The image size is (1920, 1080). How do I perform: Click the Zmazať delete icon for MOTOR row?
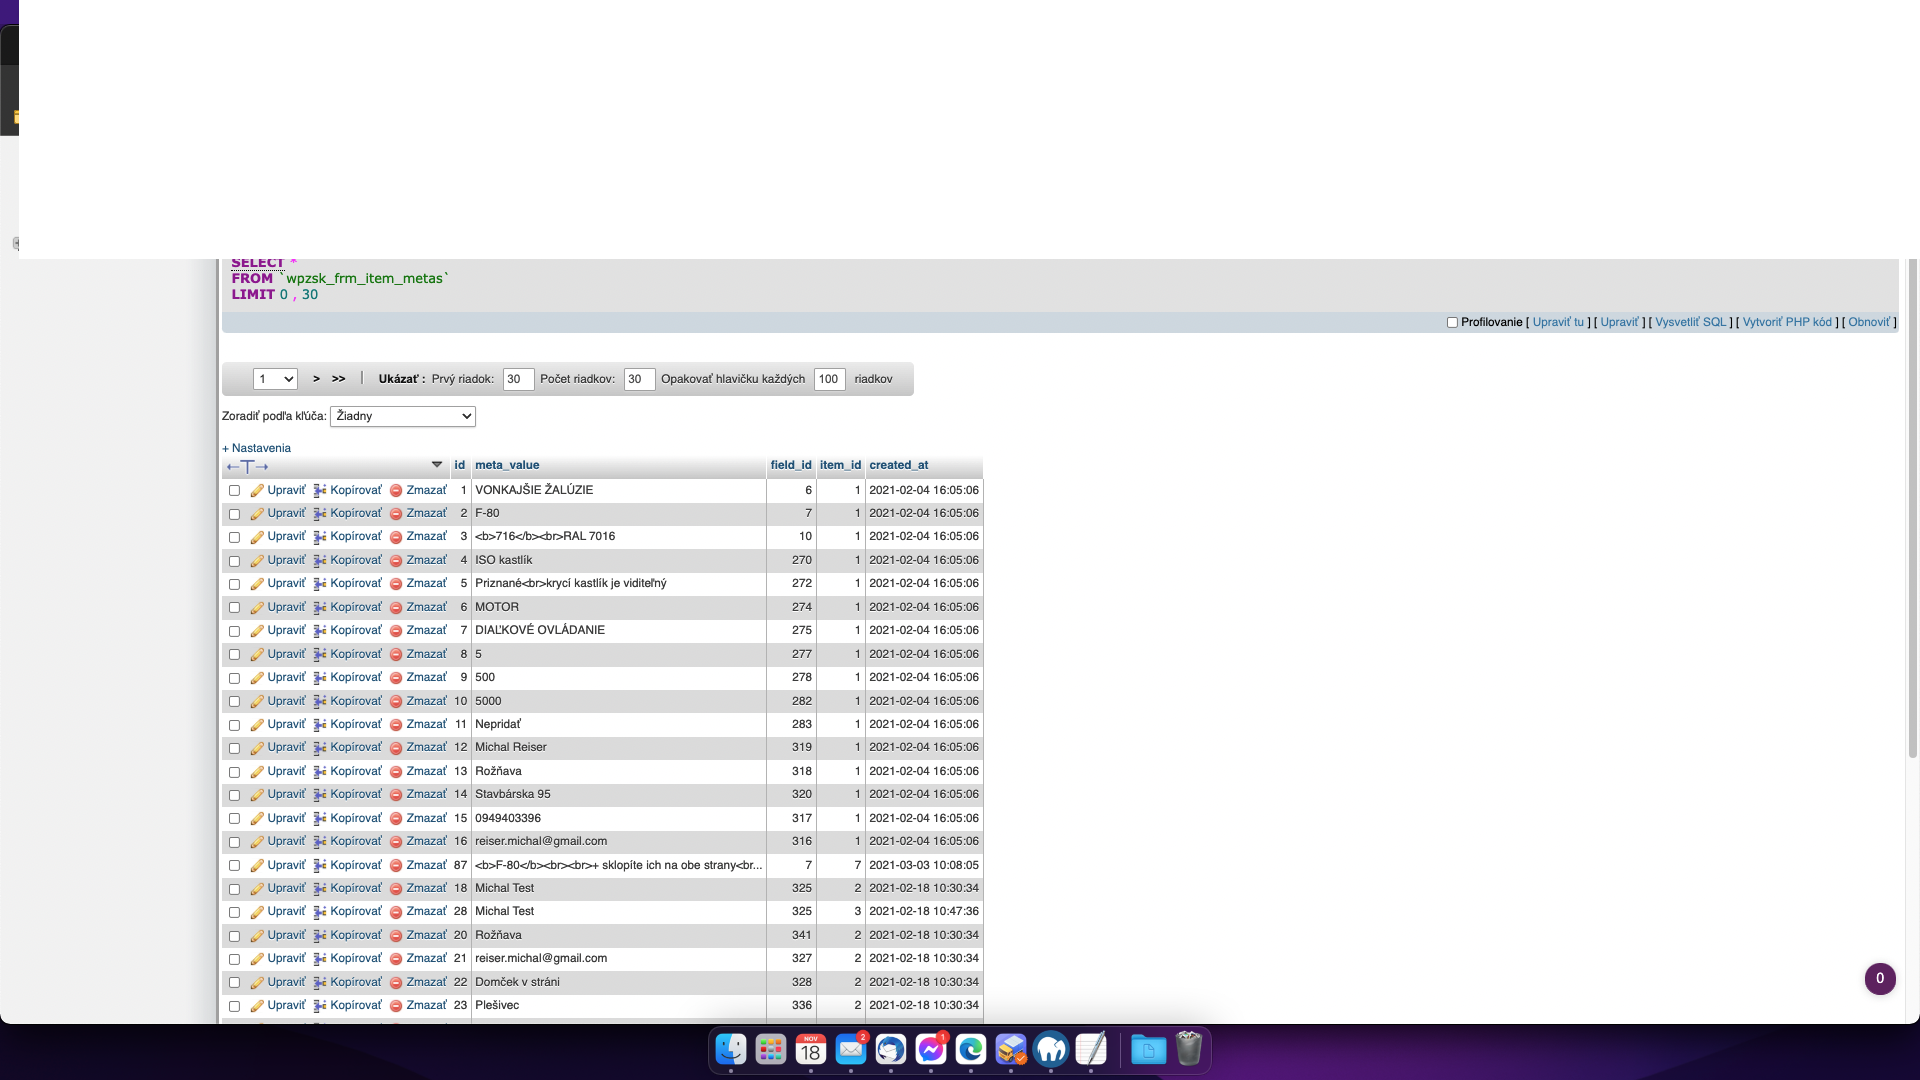tap(396, 608)
